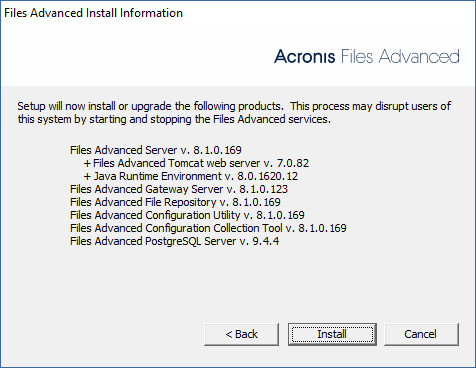The width and height of the screenshot is (476, 368).
Task: Click the setup description paragraph text
Action: point(234,113)
